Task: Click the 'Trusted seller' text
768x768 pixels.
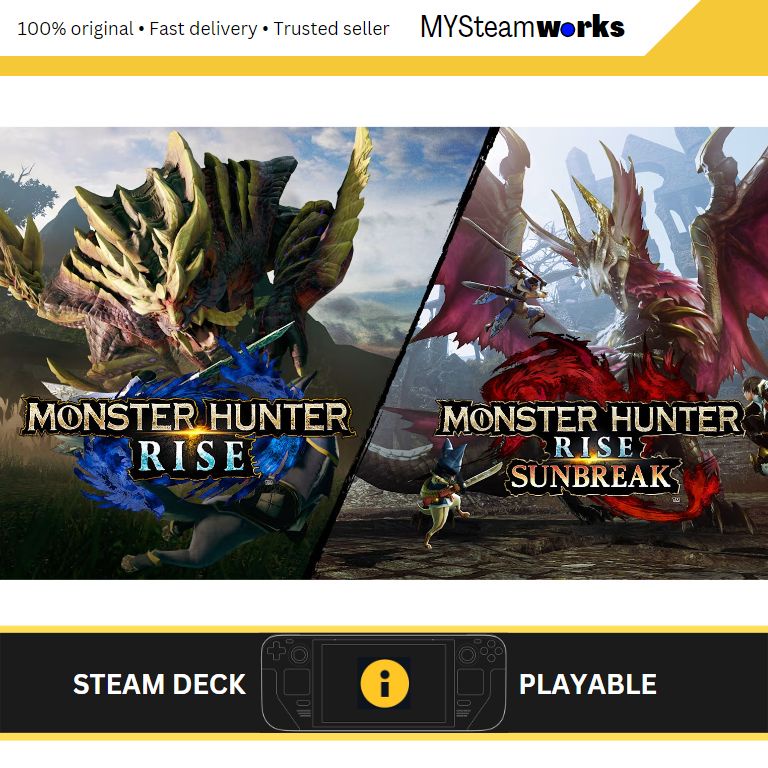Action: [331, 28]
